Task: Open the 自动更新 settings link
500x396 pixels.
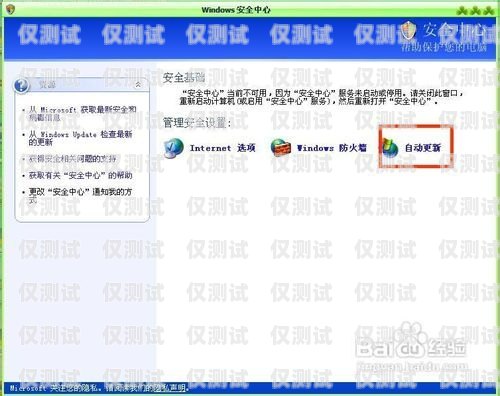Action: (423, 148)
